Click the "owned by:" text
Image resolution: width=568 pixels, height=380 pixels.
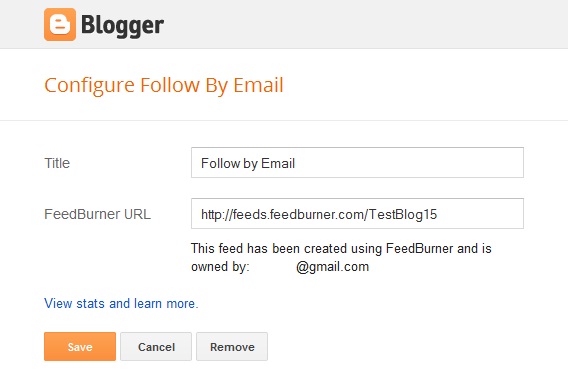point(220,267)
